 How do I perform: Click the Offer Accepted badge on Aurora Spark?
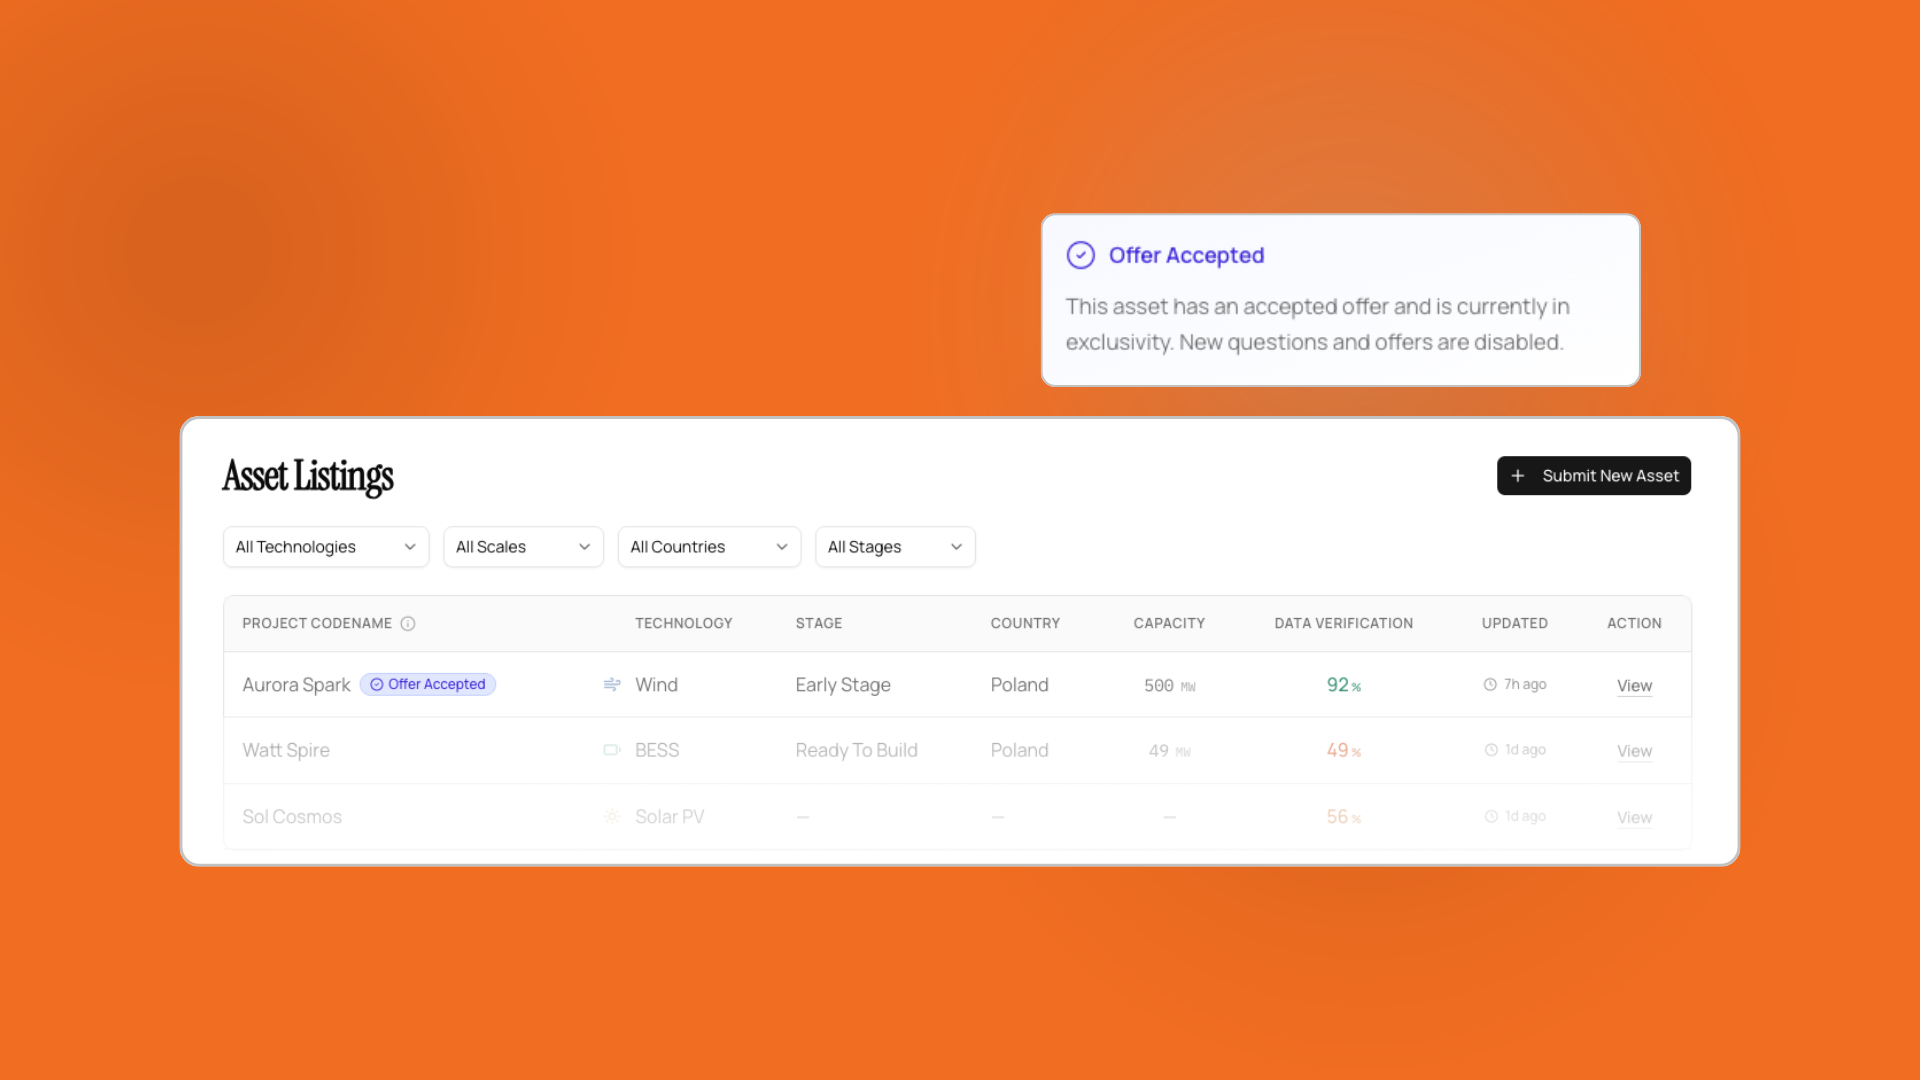(x=428, y=684)
